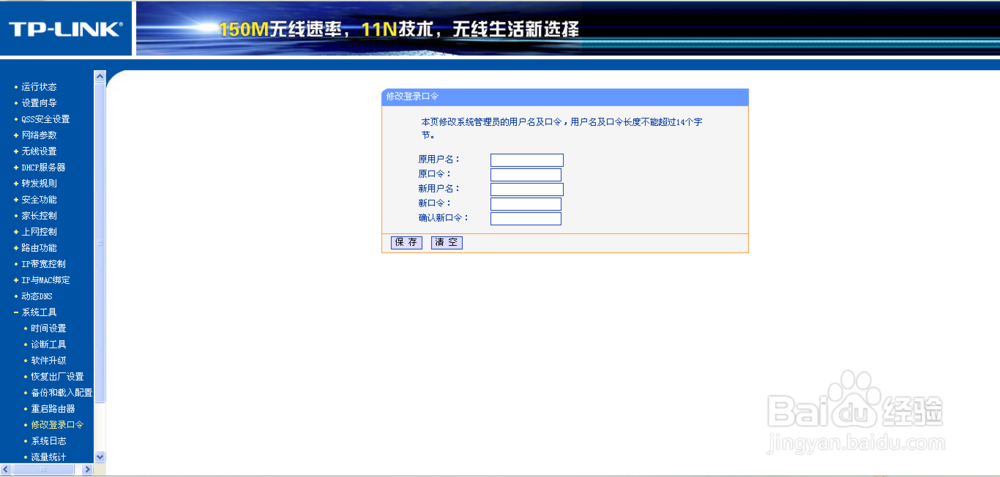Viewport: 1000px width, 477px height.
Task: Focus the 原用户名 input field
Action: click(x=527, y=160)
